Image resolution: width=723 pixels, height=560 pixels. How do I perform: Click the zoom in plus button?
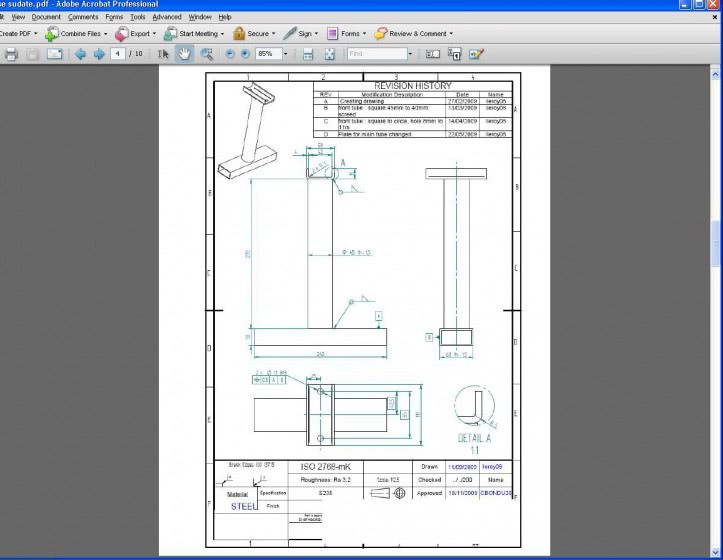pos(244,54)
